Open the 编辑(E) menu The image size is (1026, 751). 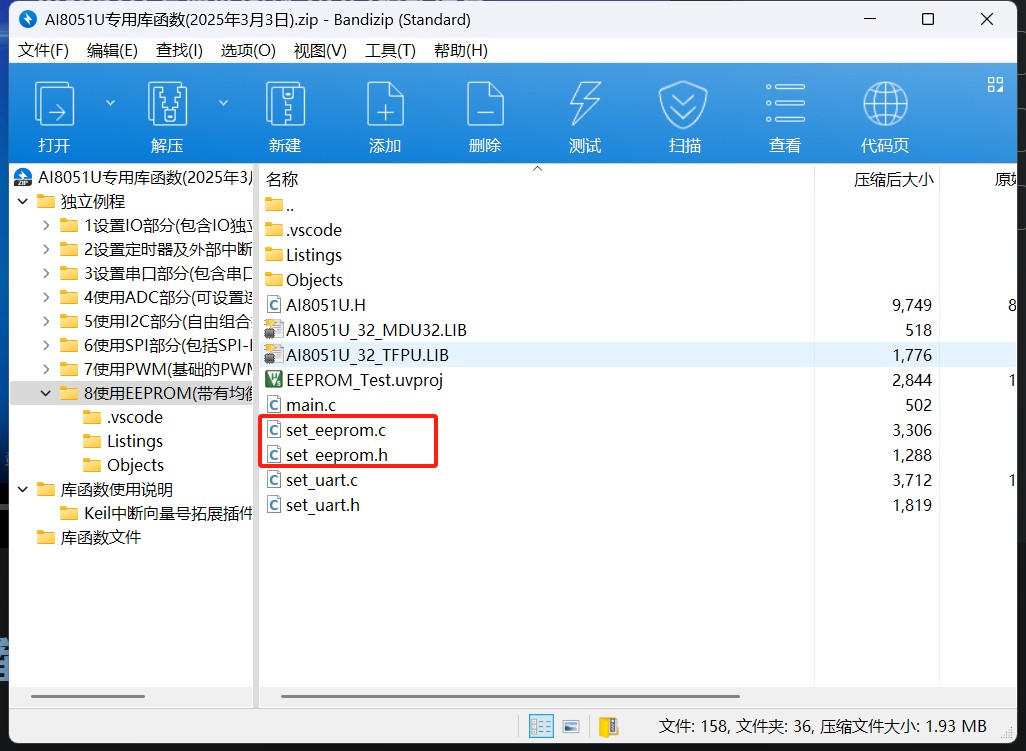tap(112, 50)
